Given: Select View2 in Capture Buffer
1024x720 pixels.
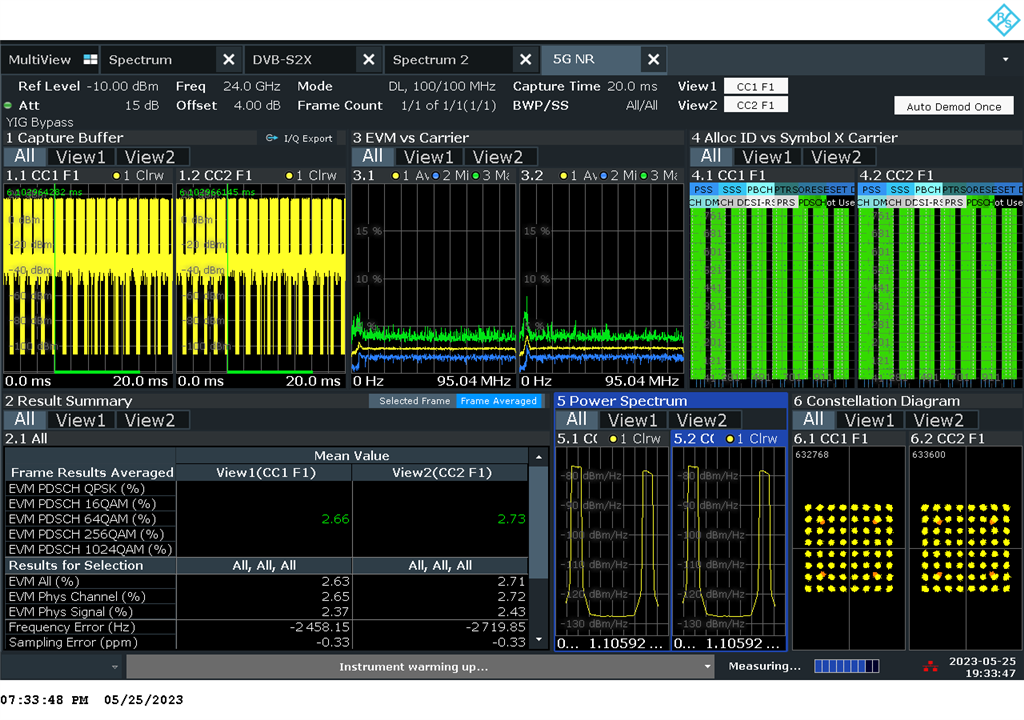Looking at the screenshot, I should [x=150, y=157].
